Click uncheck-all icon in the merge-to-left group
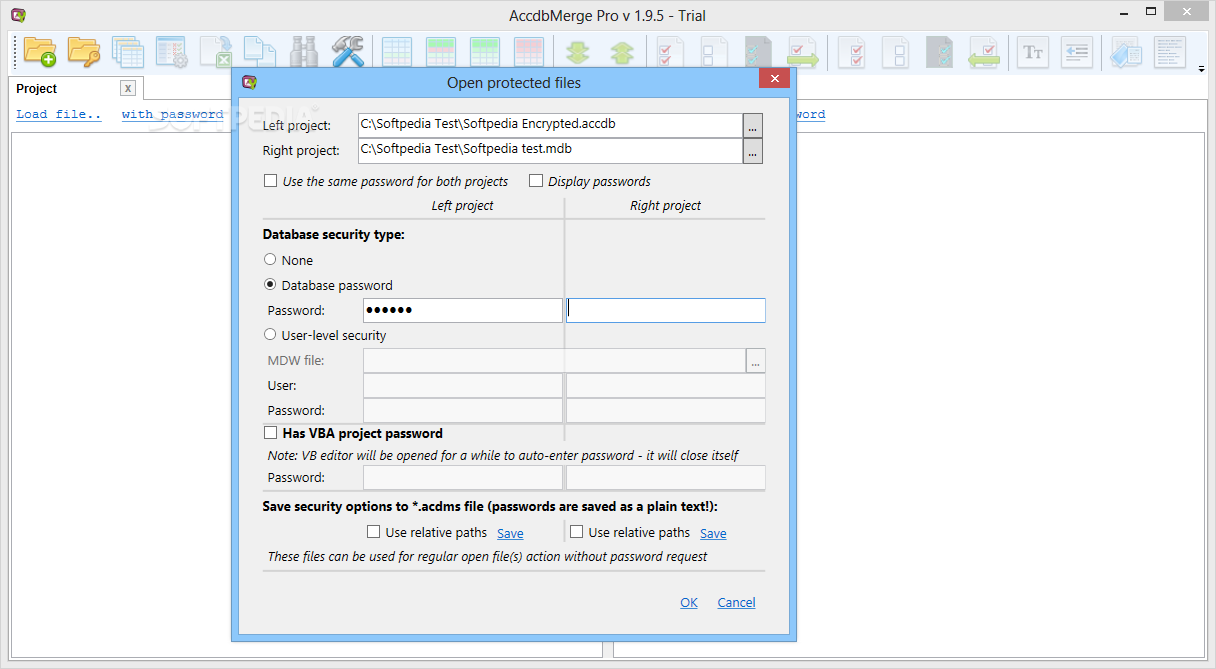This screenshot has height=669, width=1216. pos(896,51)
